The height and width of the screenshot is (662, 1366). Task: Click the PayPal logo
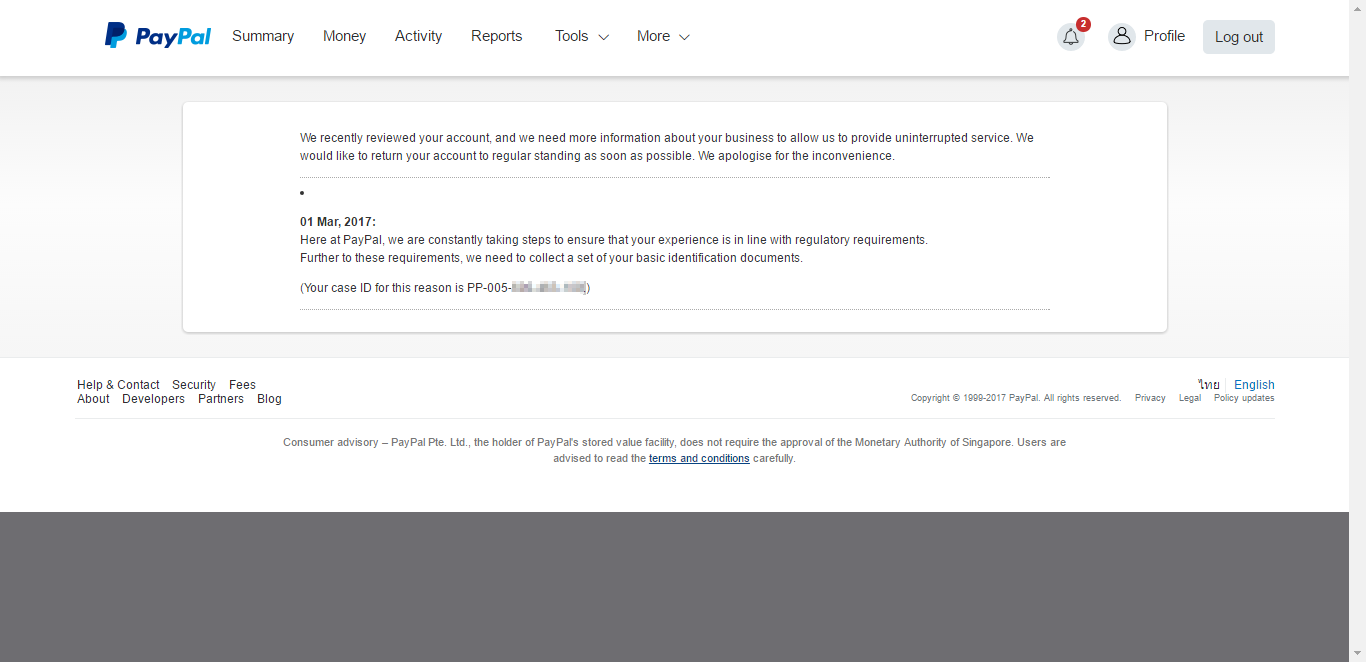coord(158,36)
